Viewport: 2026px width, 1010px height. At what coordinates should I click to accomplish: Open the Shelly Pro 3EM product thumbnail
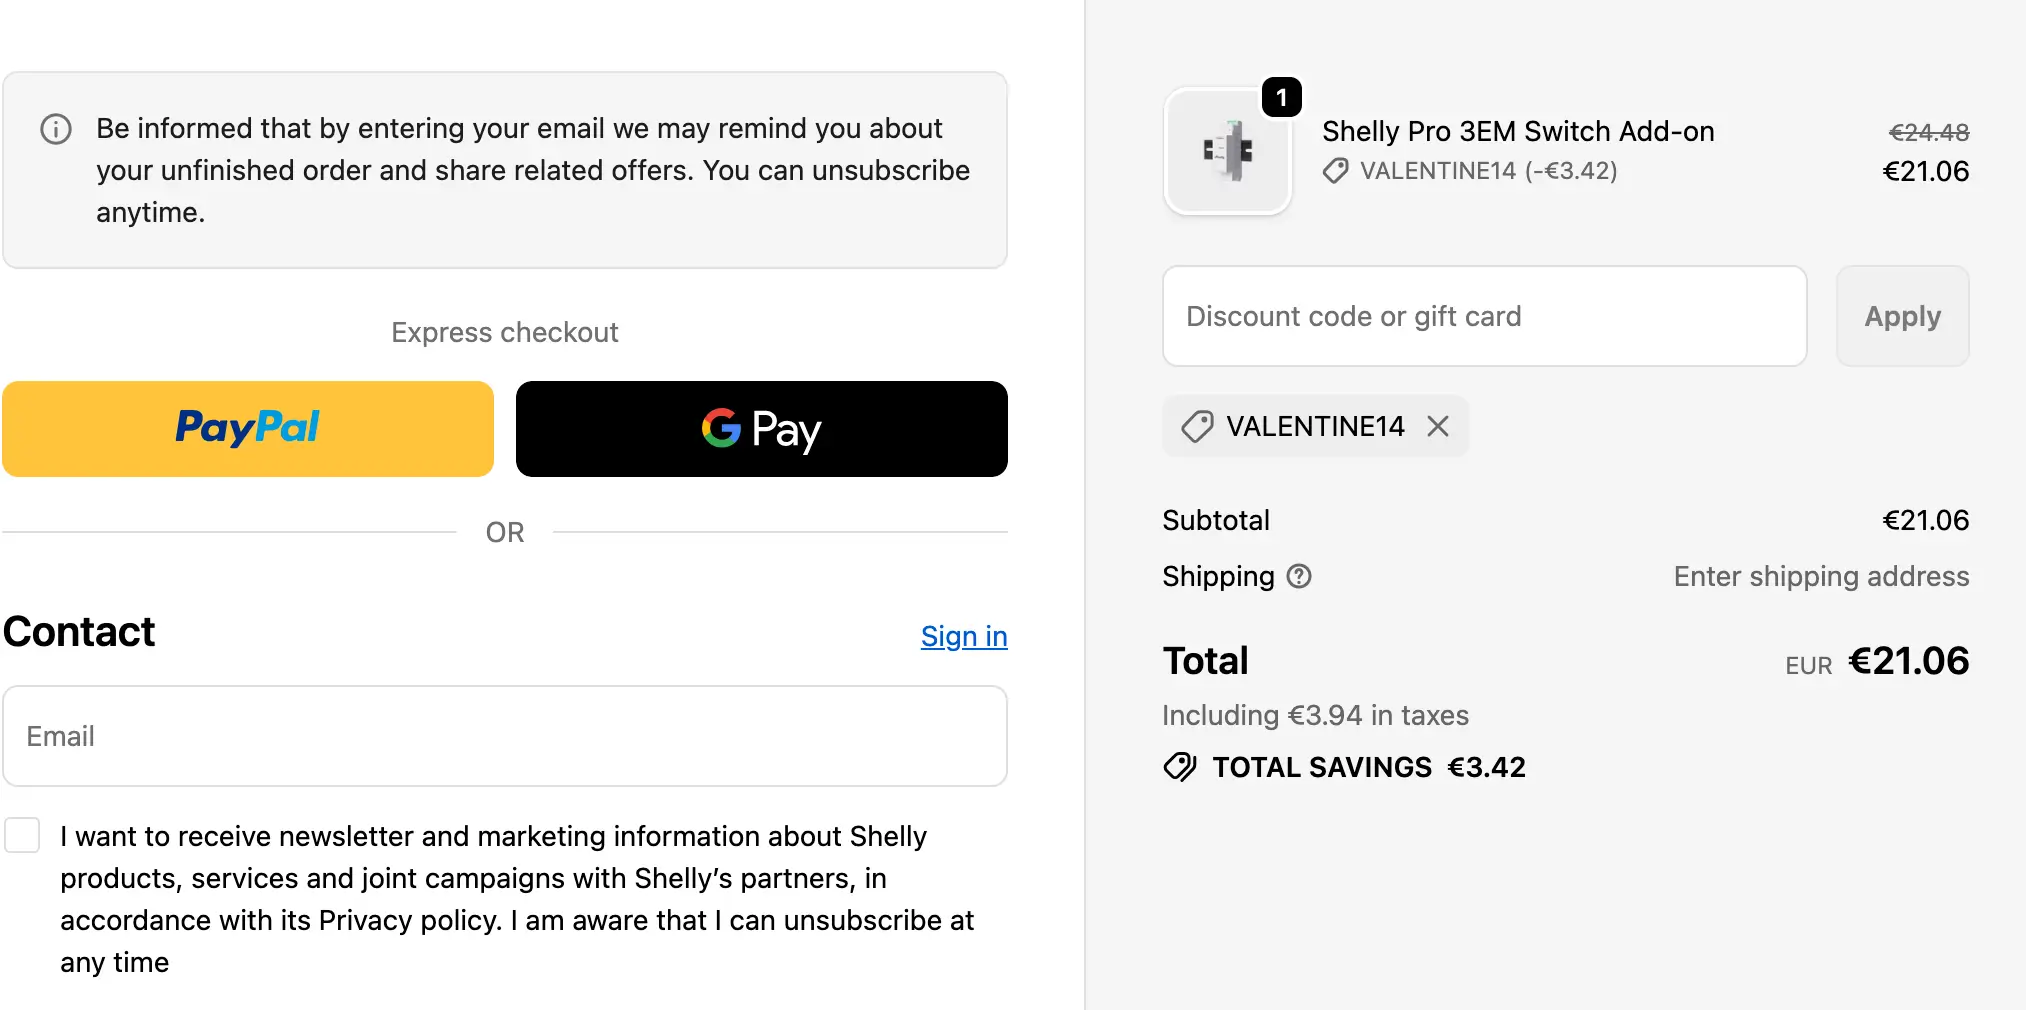click(x=1228, y=152)
